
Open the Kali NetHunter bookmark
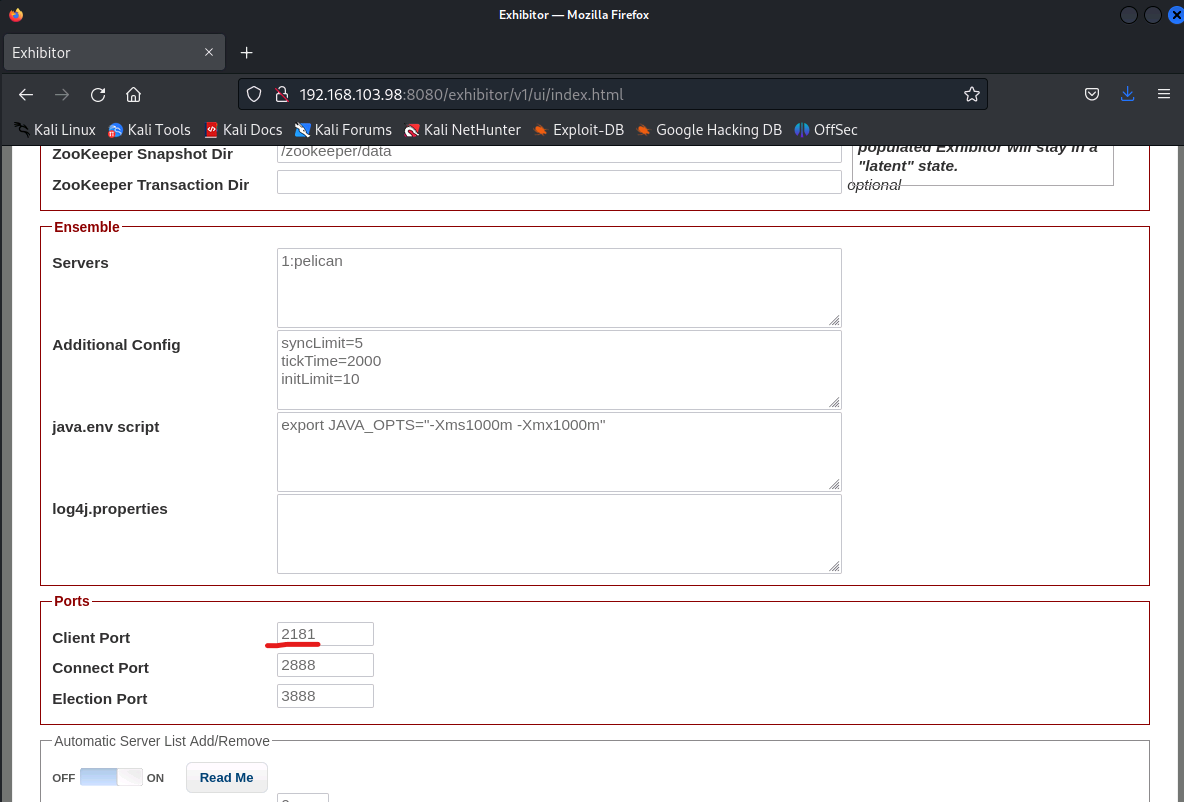pyautogui.click(x=462, y=130)
